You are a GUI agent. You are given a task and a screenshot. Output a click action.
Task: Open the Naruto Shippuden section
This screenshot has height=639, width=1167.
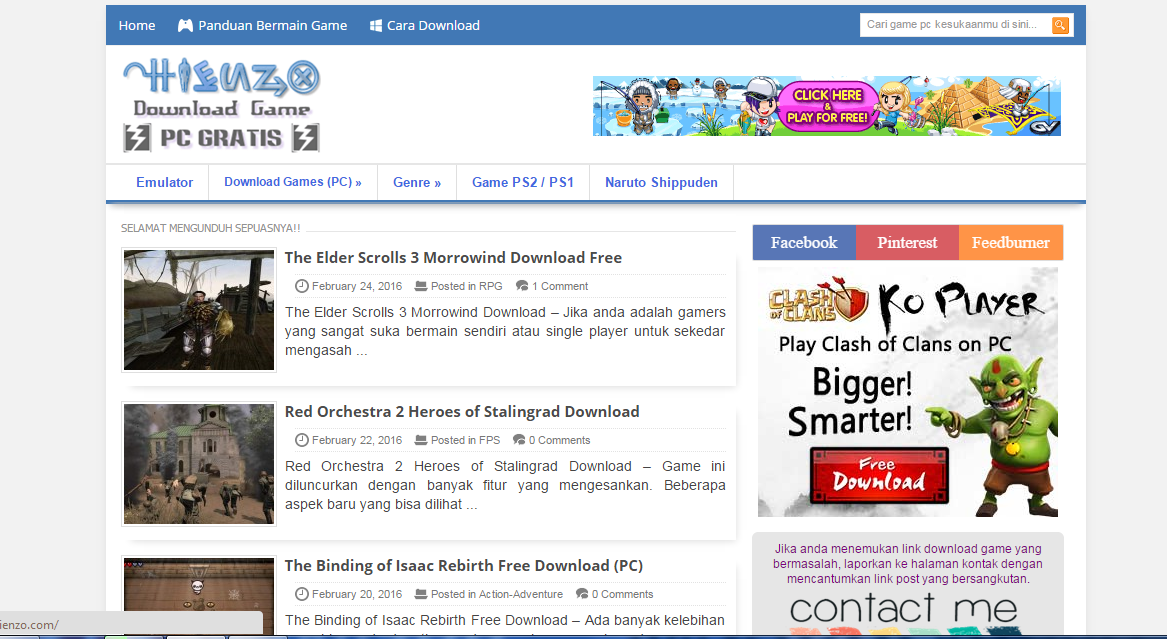[x=662, y=182]
